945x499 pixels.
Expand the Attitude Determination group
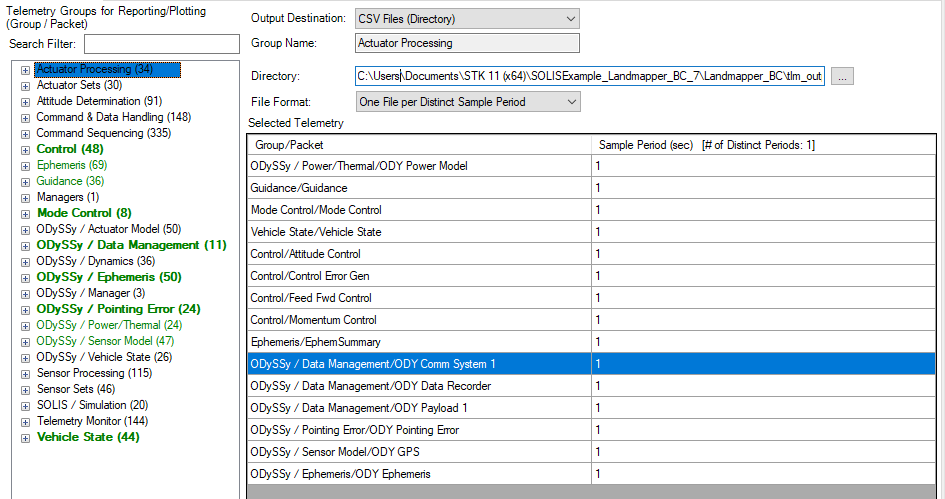click(x=25, y=102)
